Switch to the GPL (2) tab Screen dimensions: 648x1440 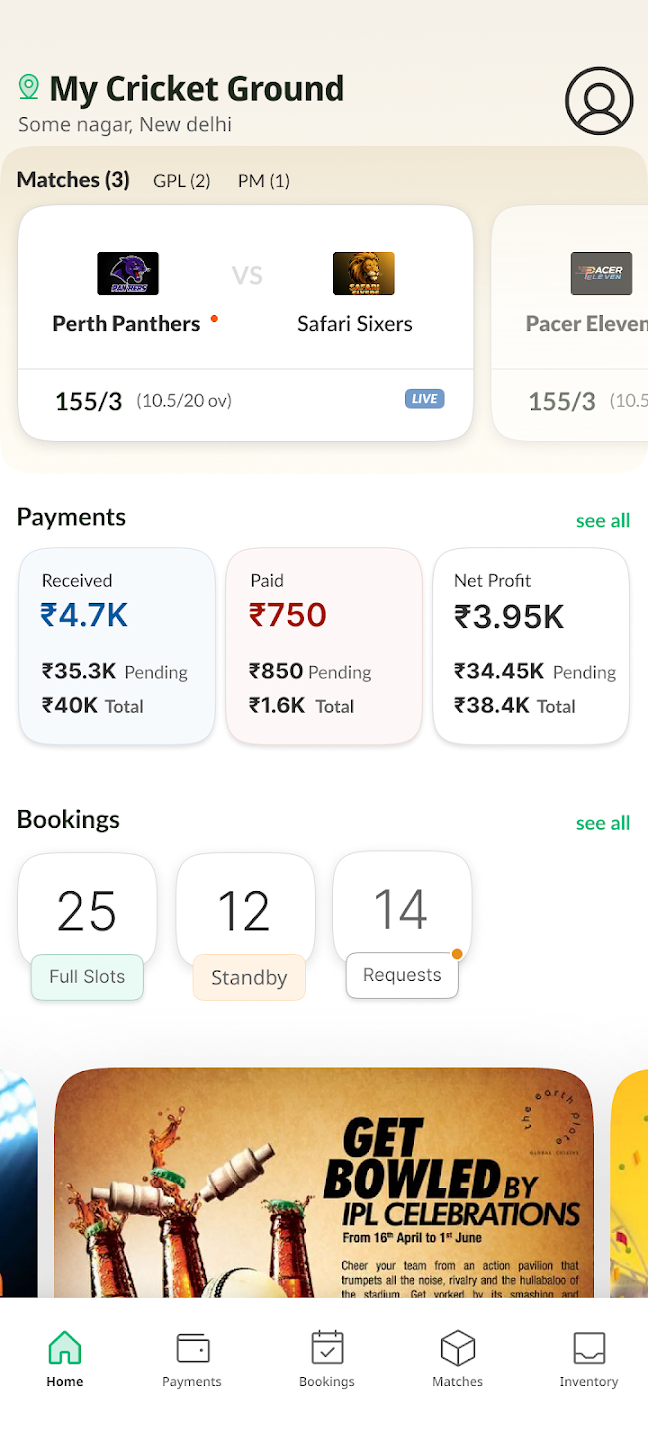point(181,181)
